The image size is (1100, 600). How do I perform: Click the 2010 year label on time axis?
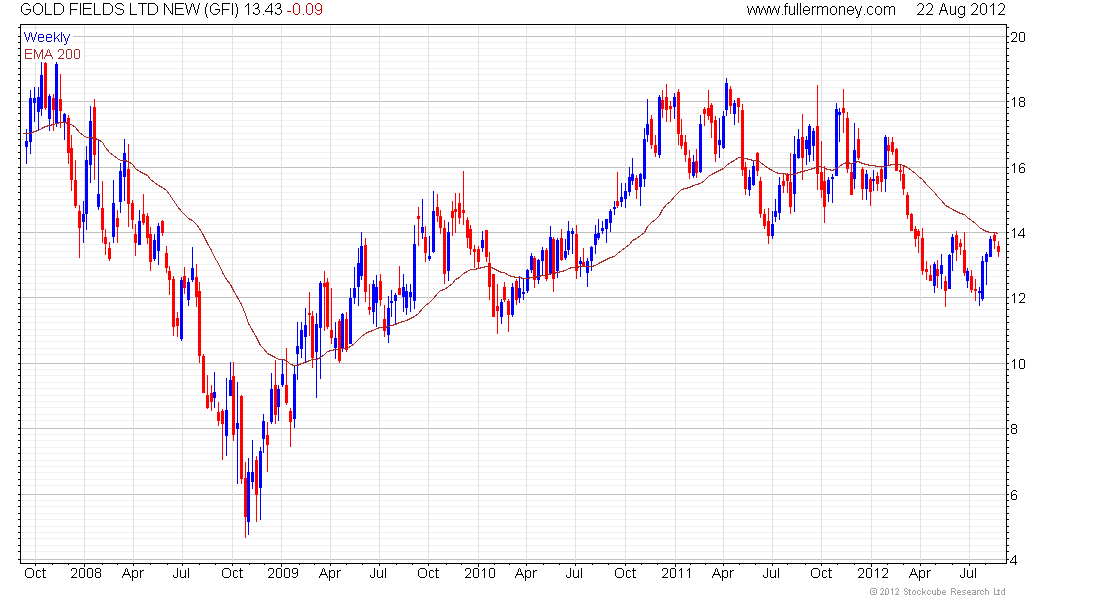[479, 574]
